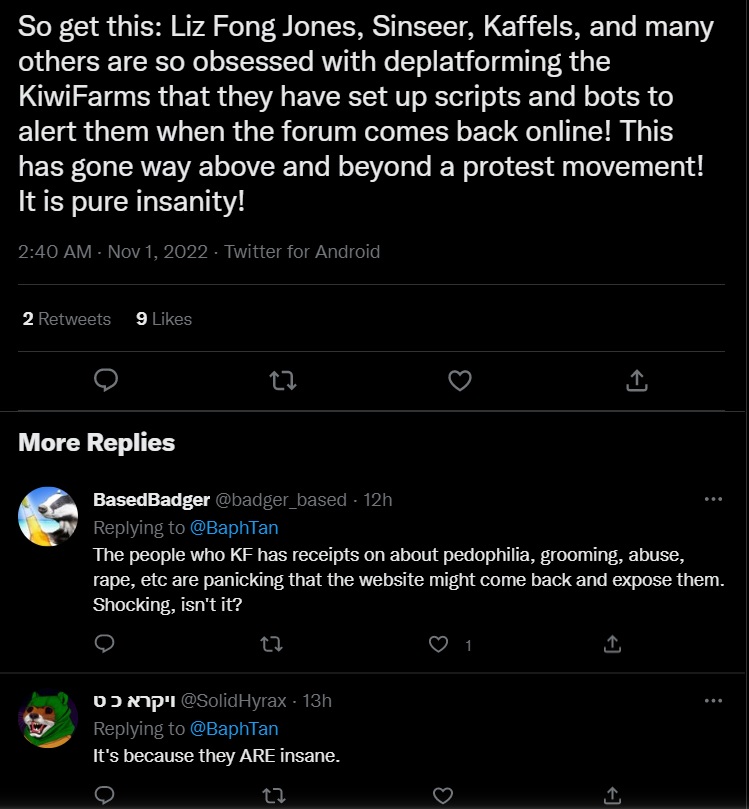Open @BaphTan mention in BasedBadger's reply
The image size is (749, 809).
(234, 528)
